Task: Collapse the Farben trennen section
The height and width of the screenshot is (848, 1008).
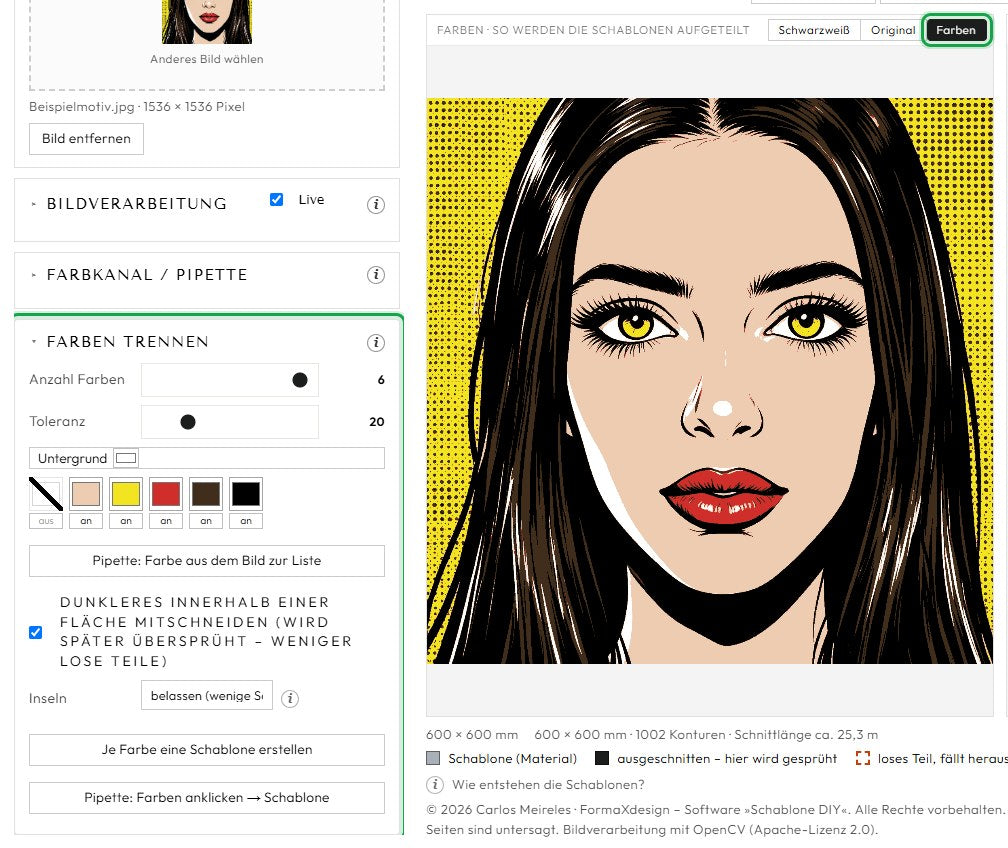Action: [127, 341]
